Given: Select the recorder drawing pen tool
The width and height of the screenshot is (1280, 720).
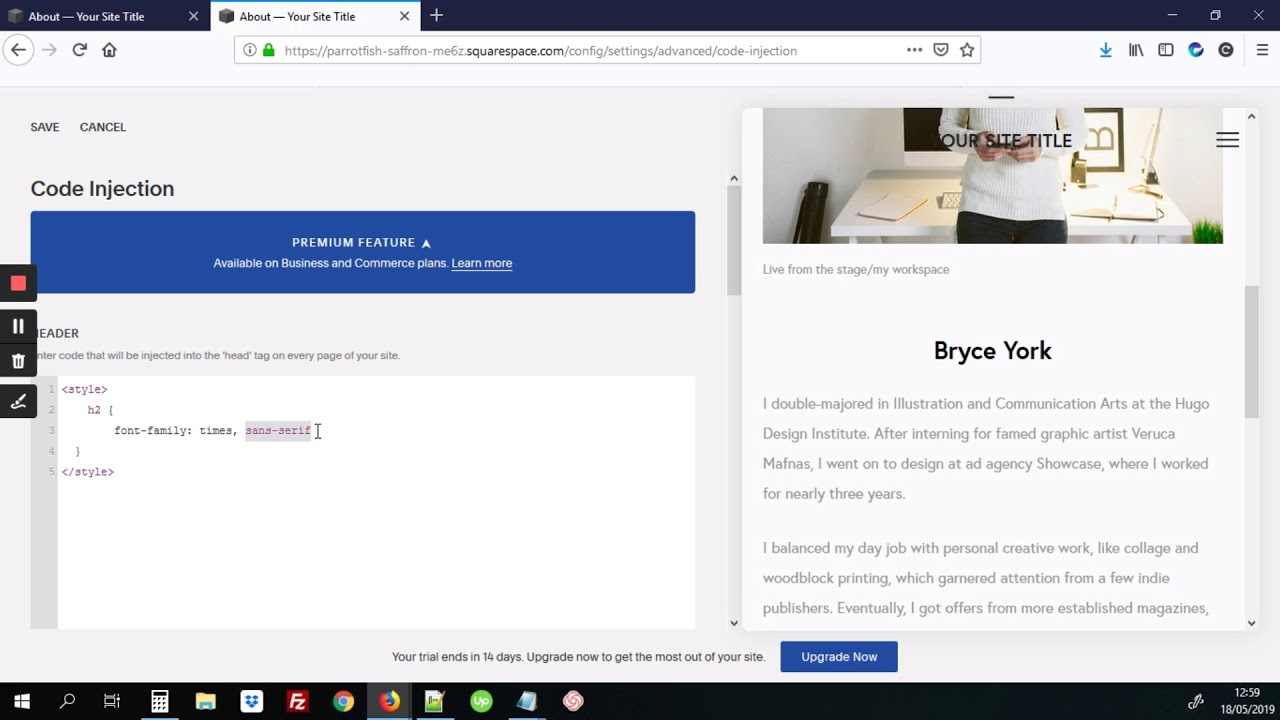Looking at the screenshot, I should pyautogui.click(x=18, y=402).
